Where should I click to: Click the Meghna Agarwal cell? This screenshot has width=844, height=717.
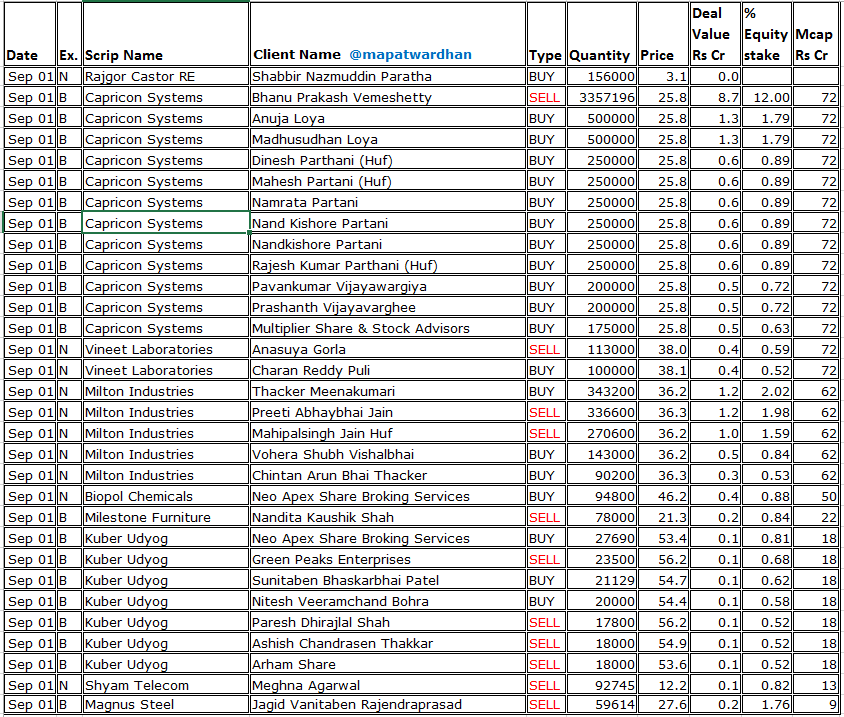click(x=388, y=685)
